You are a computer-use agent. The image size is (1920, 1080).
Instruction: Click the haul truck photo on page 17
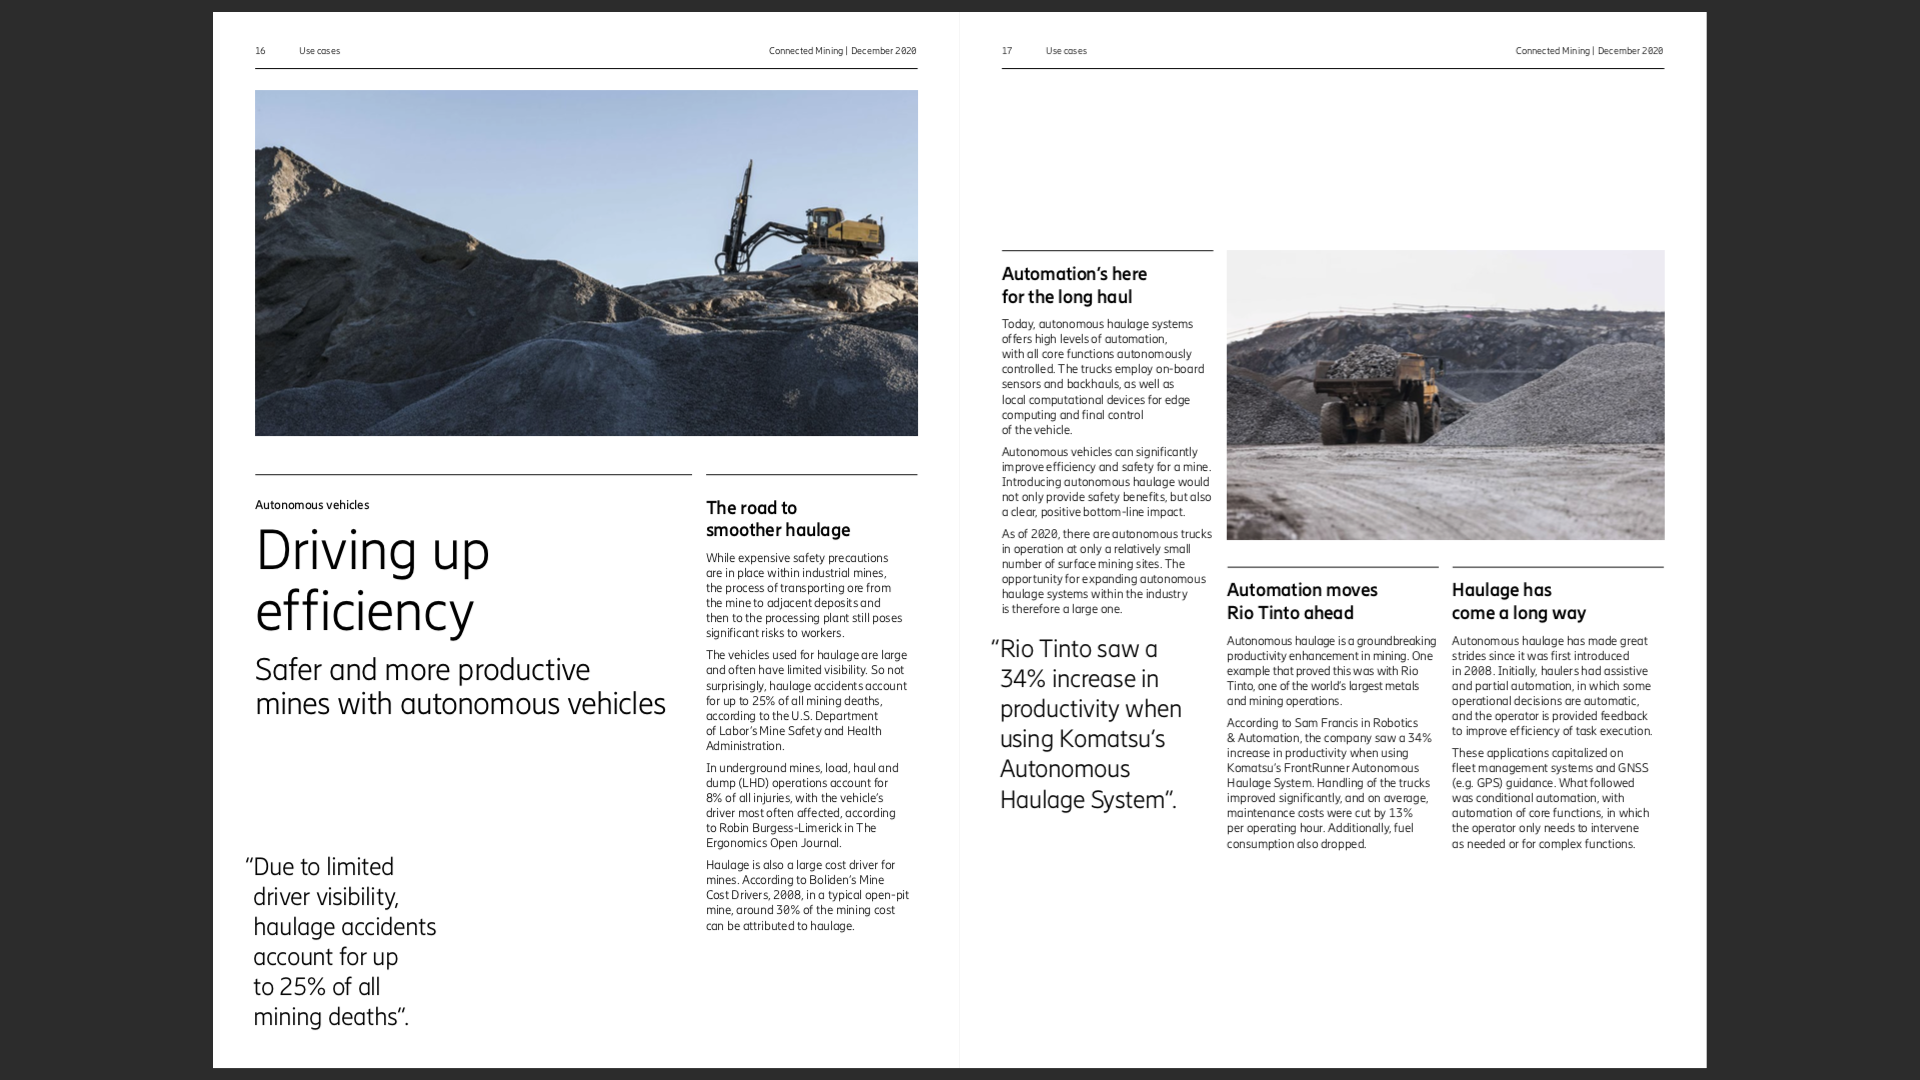[1445, 395]
